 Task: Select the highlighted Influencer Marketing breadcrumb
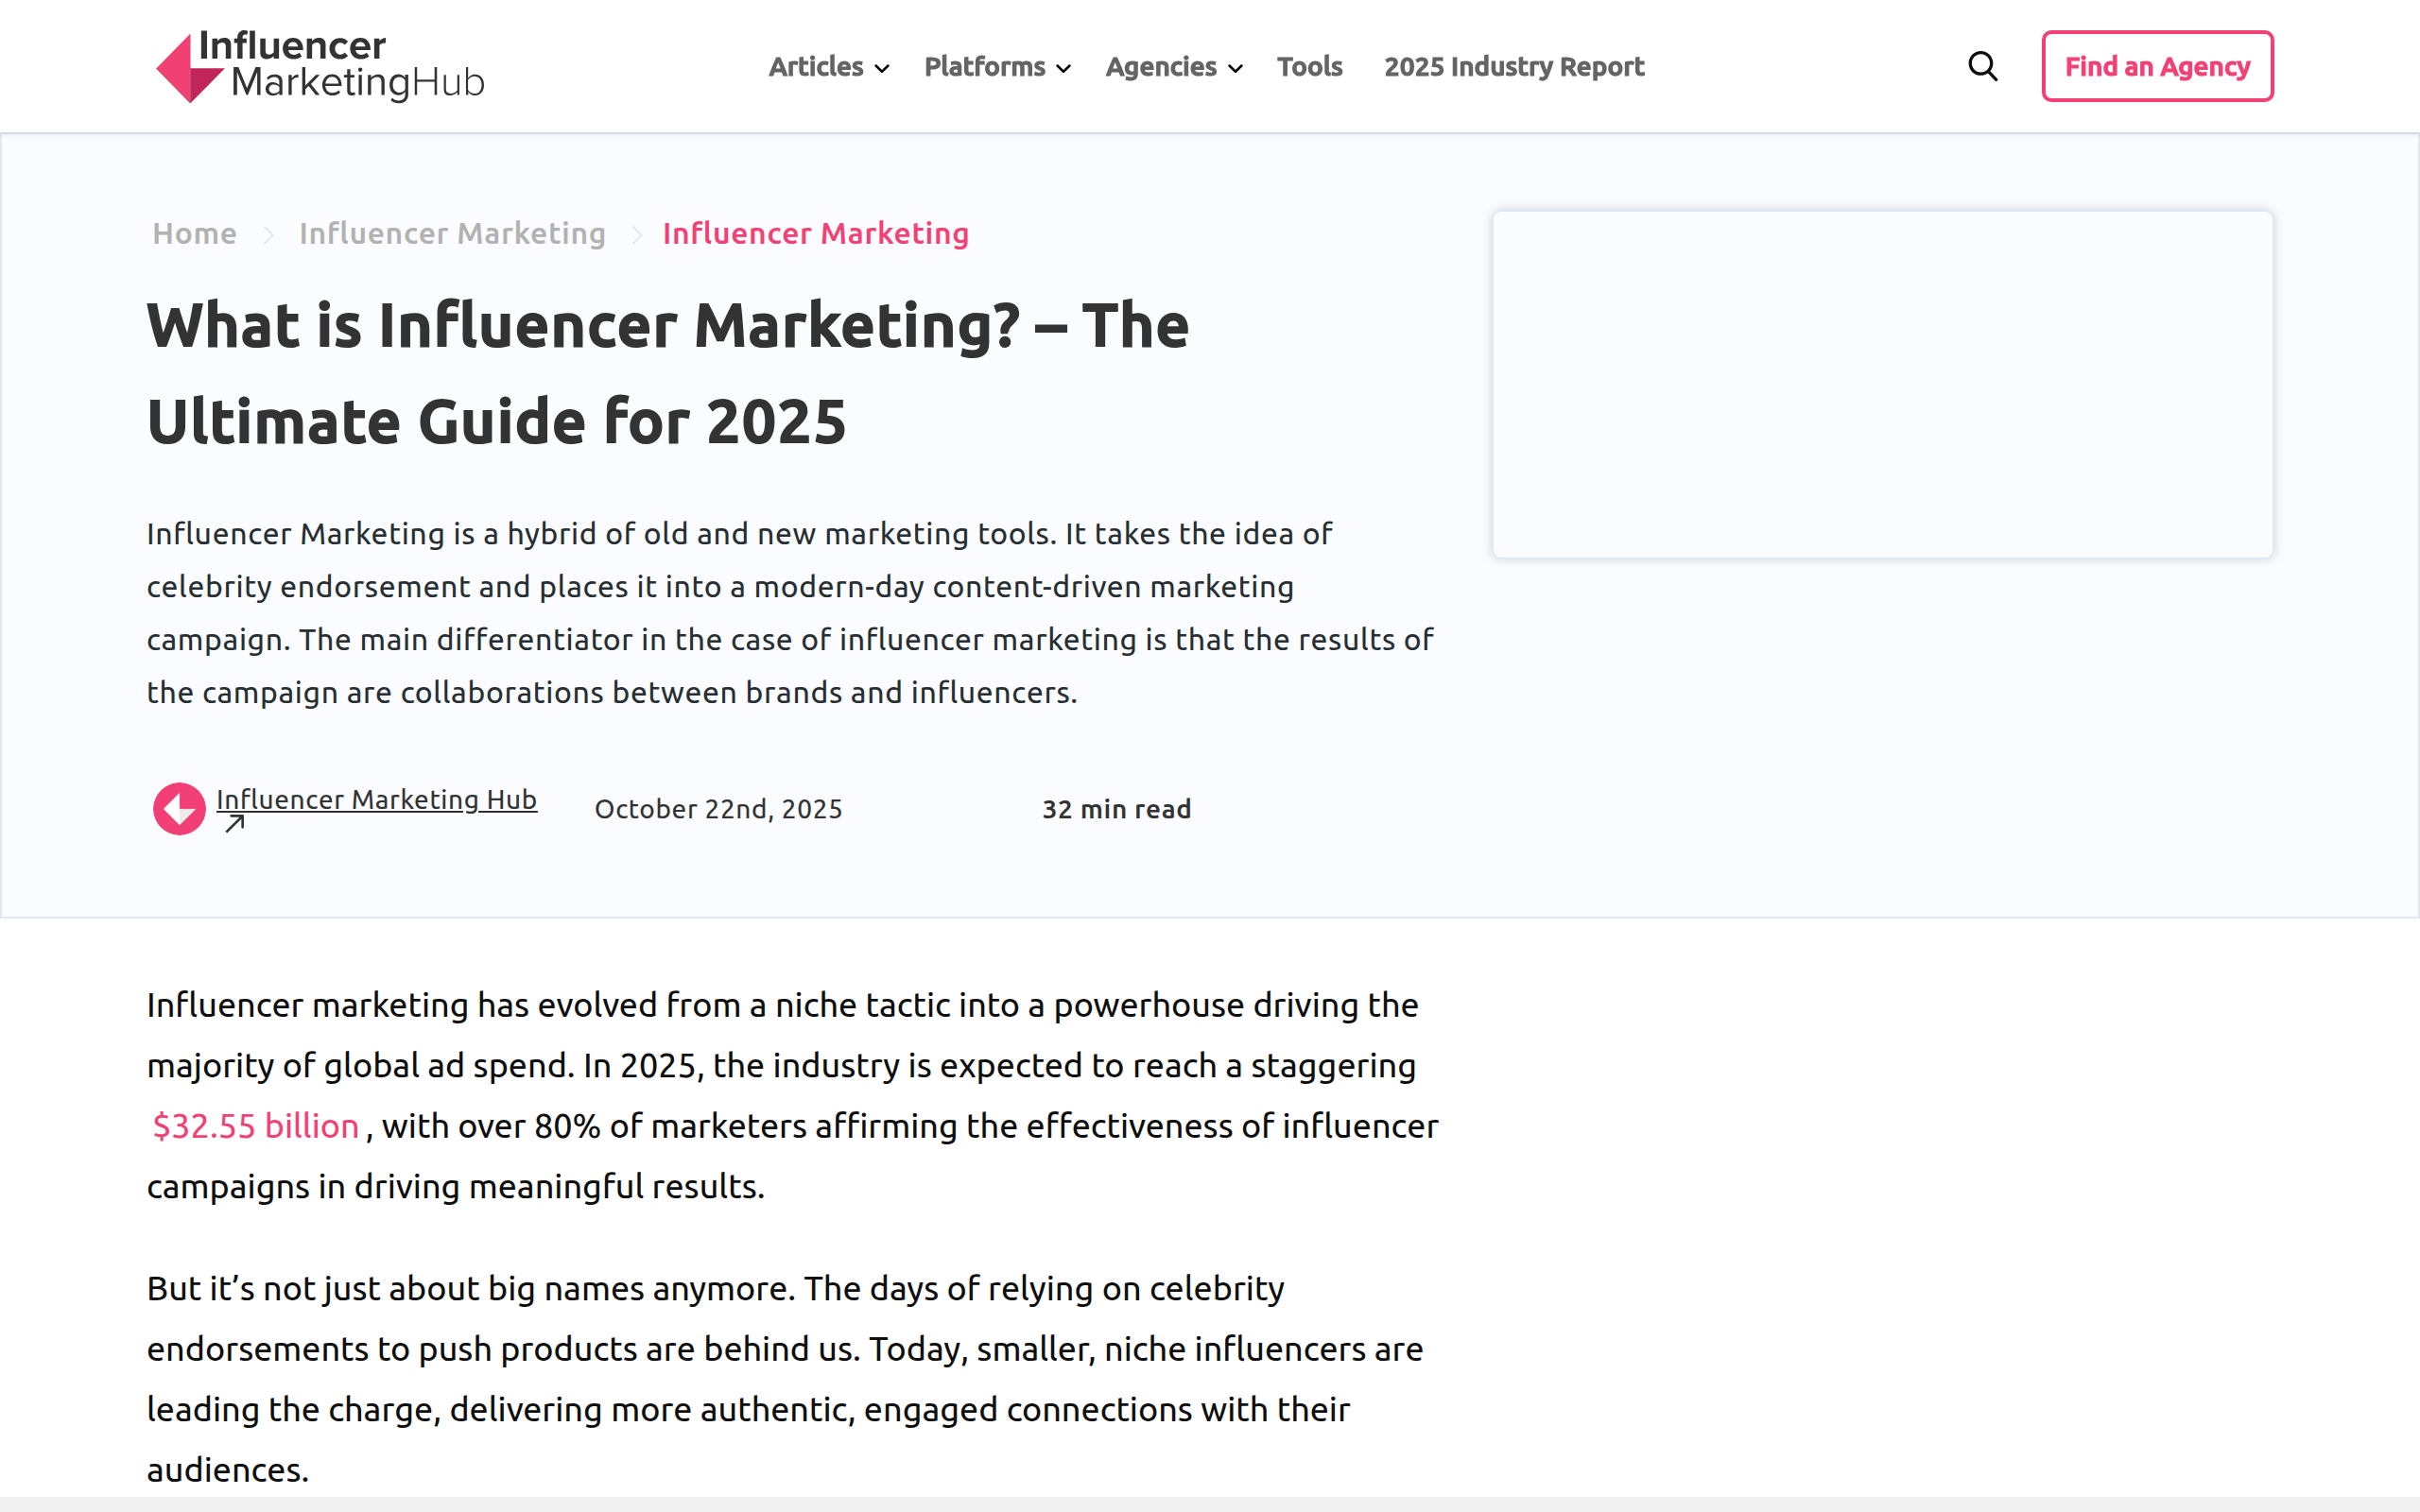pos(815,233)
